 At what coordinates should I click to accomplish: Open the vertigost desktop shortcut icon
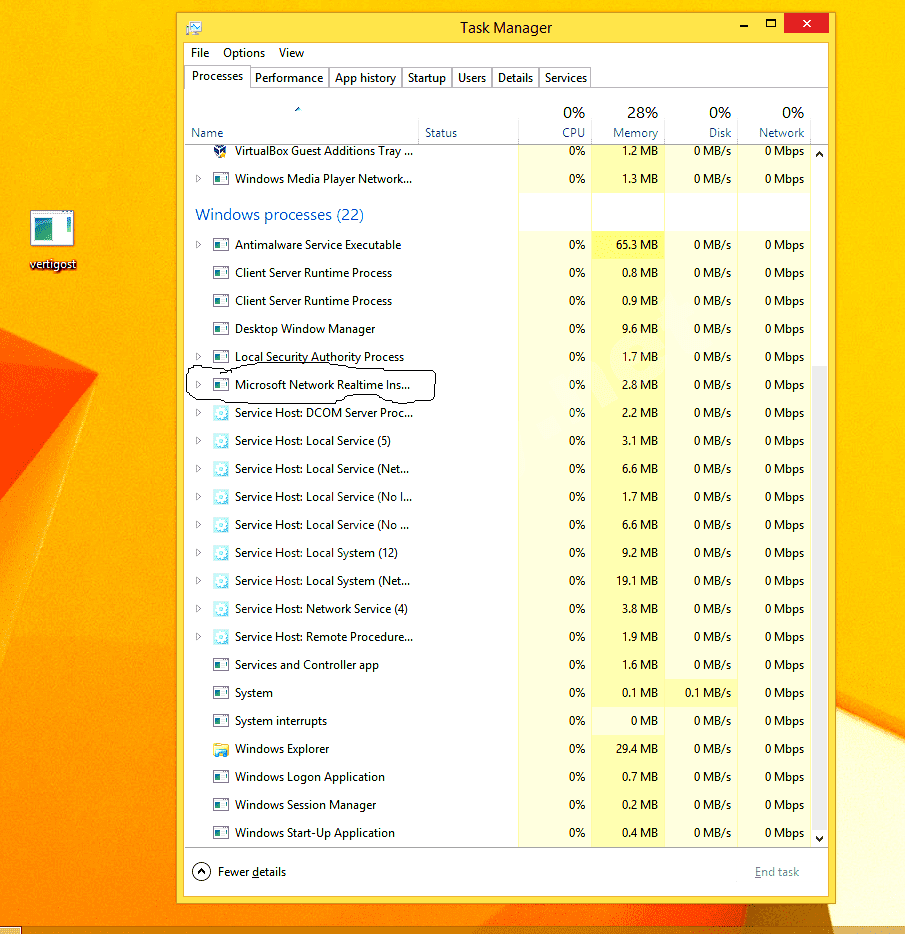52,229
